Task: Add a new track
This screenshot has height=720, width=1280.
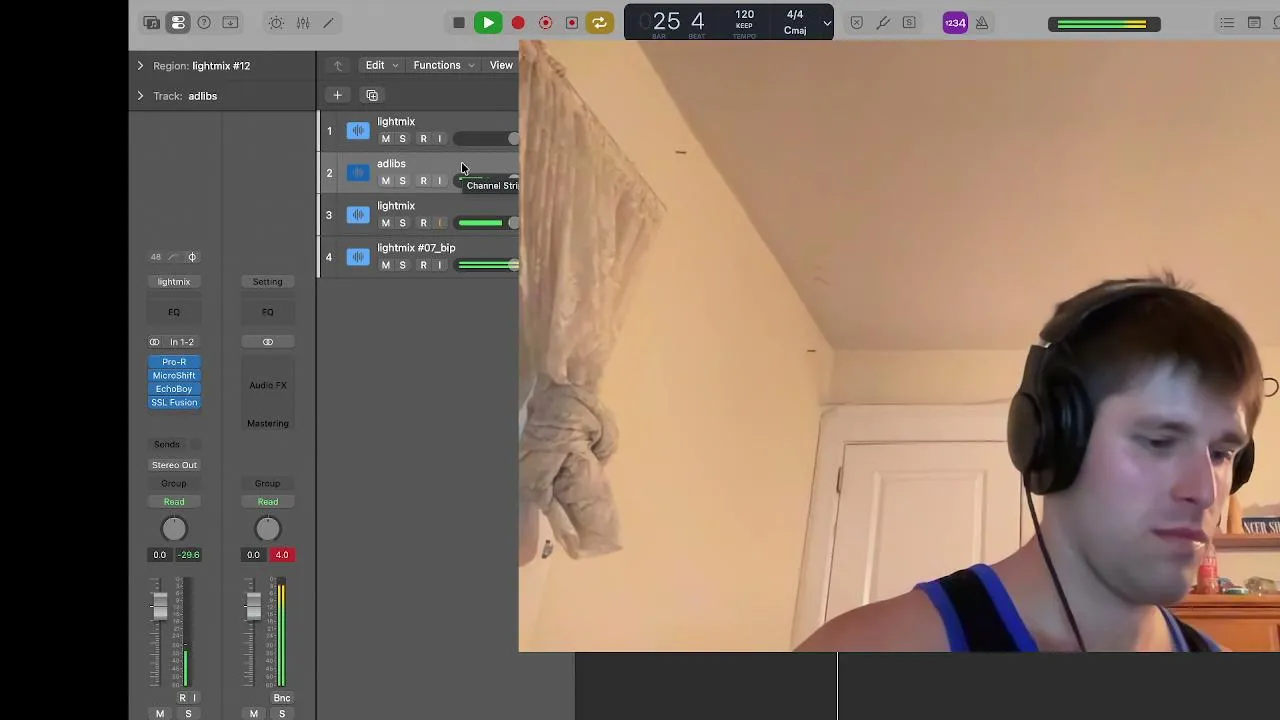Action: 337,95
